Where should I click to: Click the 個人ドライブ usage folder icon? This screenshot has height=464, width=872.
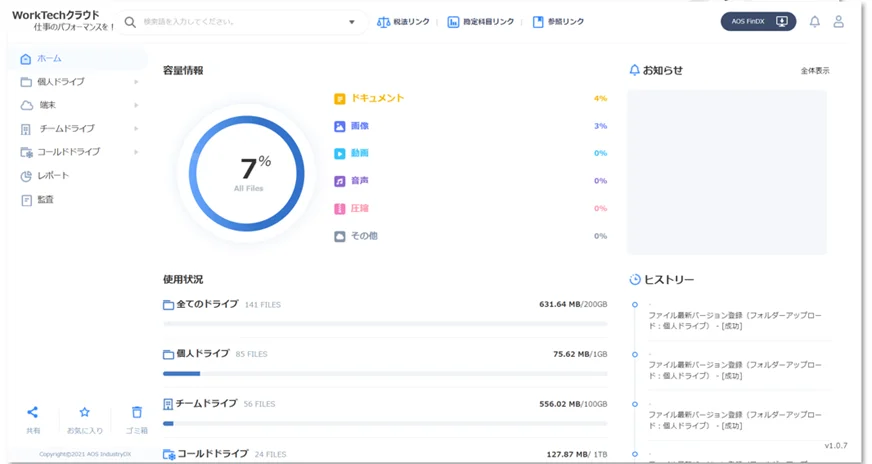[169, 354]
